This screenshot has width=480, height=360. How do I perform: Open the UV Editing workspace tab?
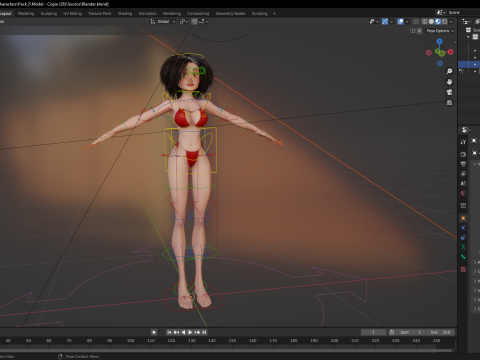click(x=73, y=14)
